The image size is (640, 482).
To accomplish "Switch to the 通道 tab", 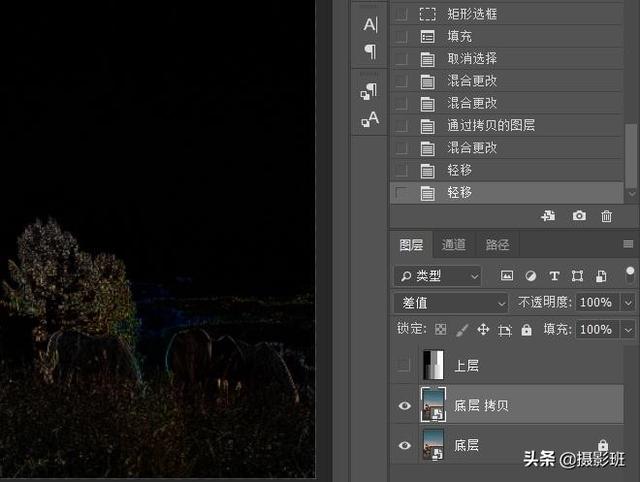I will pos(453,245).
